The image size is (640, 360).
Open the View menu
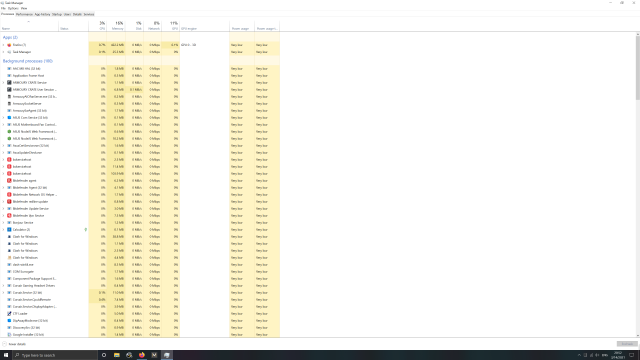(x=24, y=8)
